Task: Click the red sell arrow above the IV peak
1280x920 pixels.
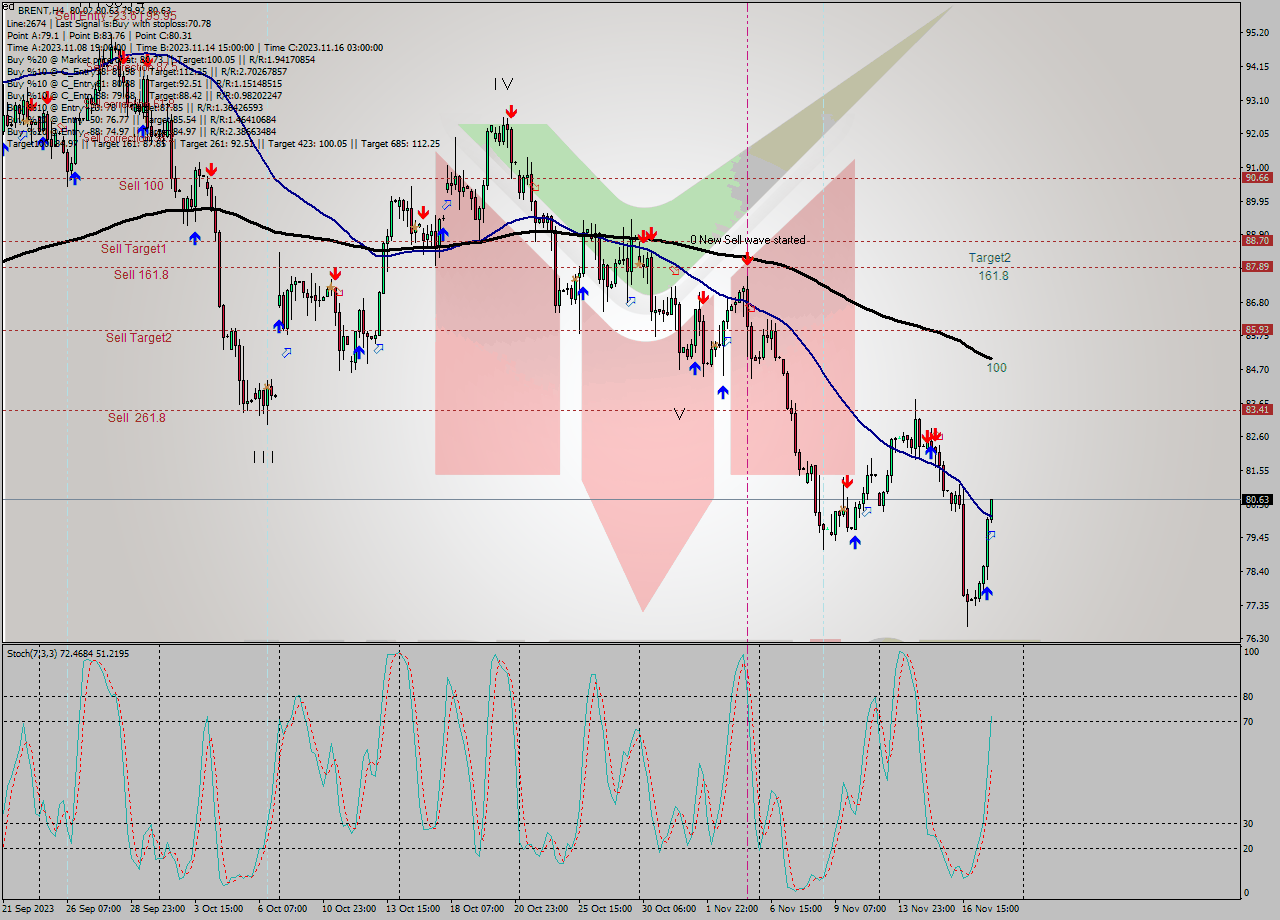Action: [x=511, y=111]
